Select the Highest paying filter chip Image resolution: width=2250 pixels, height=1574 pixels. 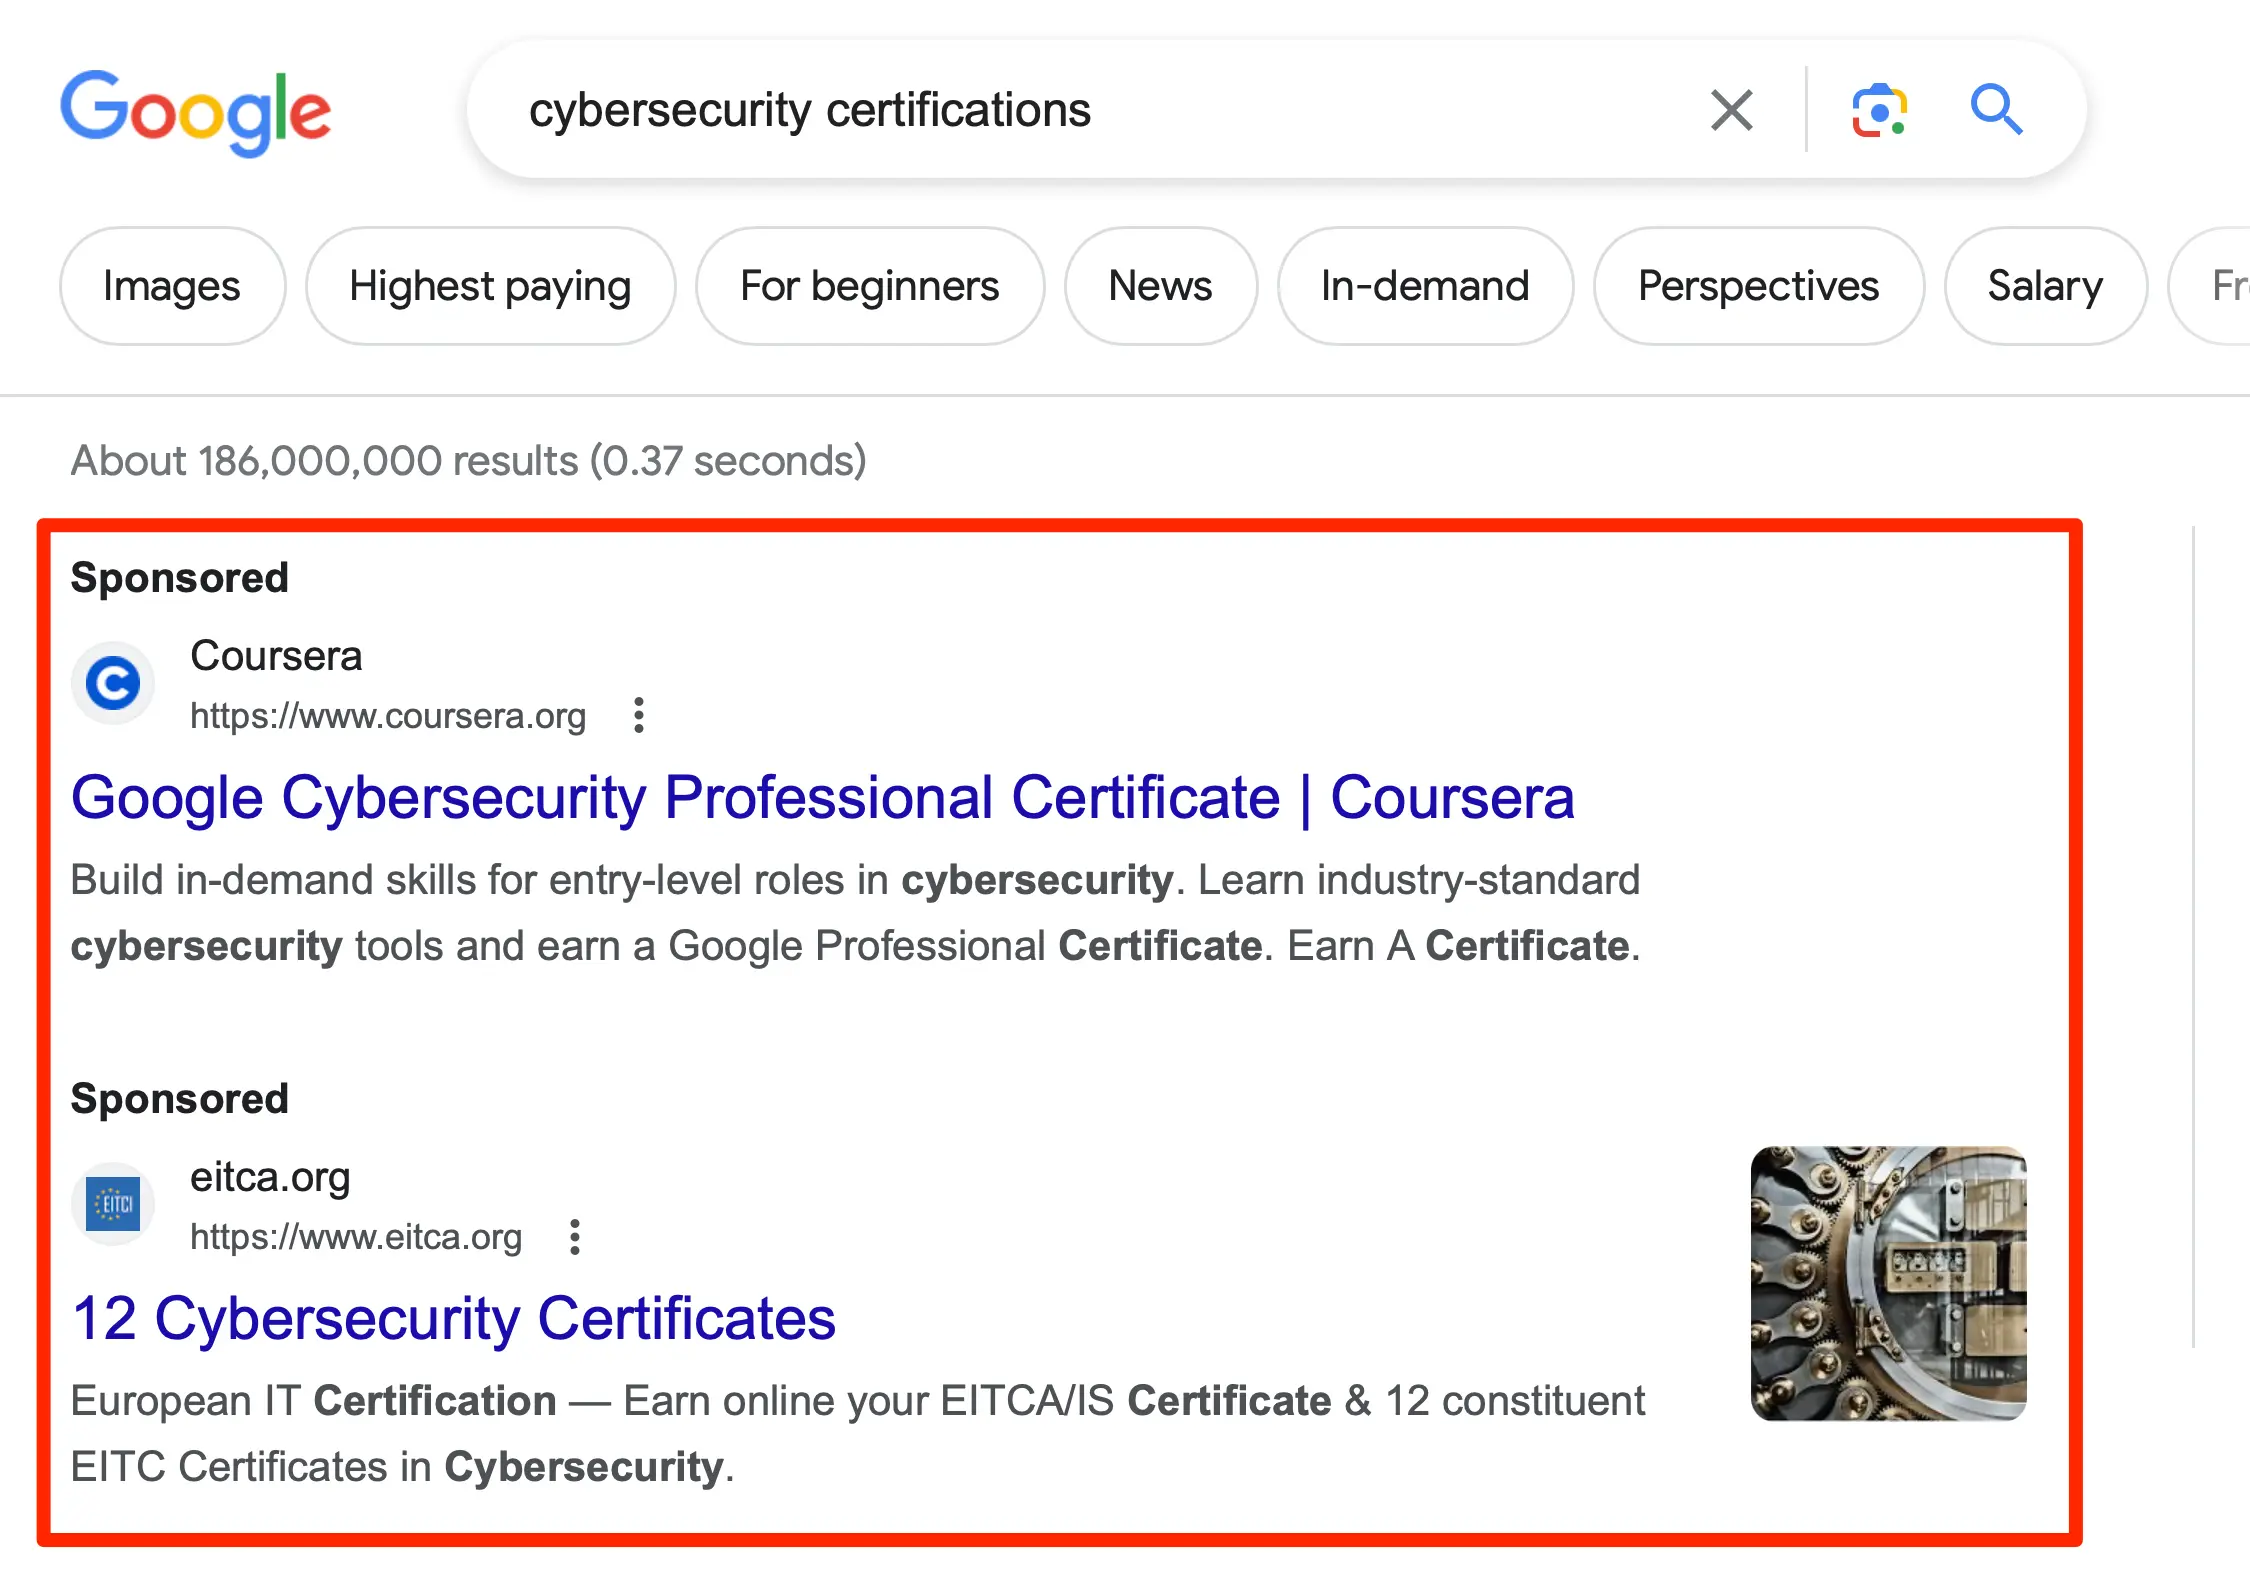tap(490, 286)
